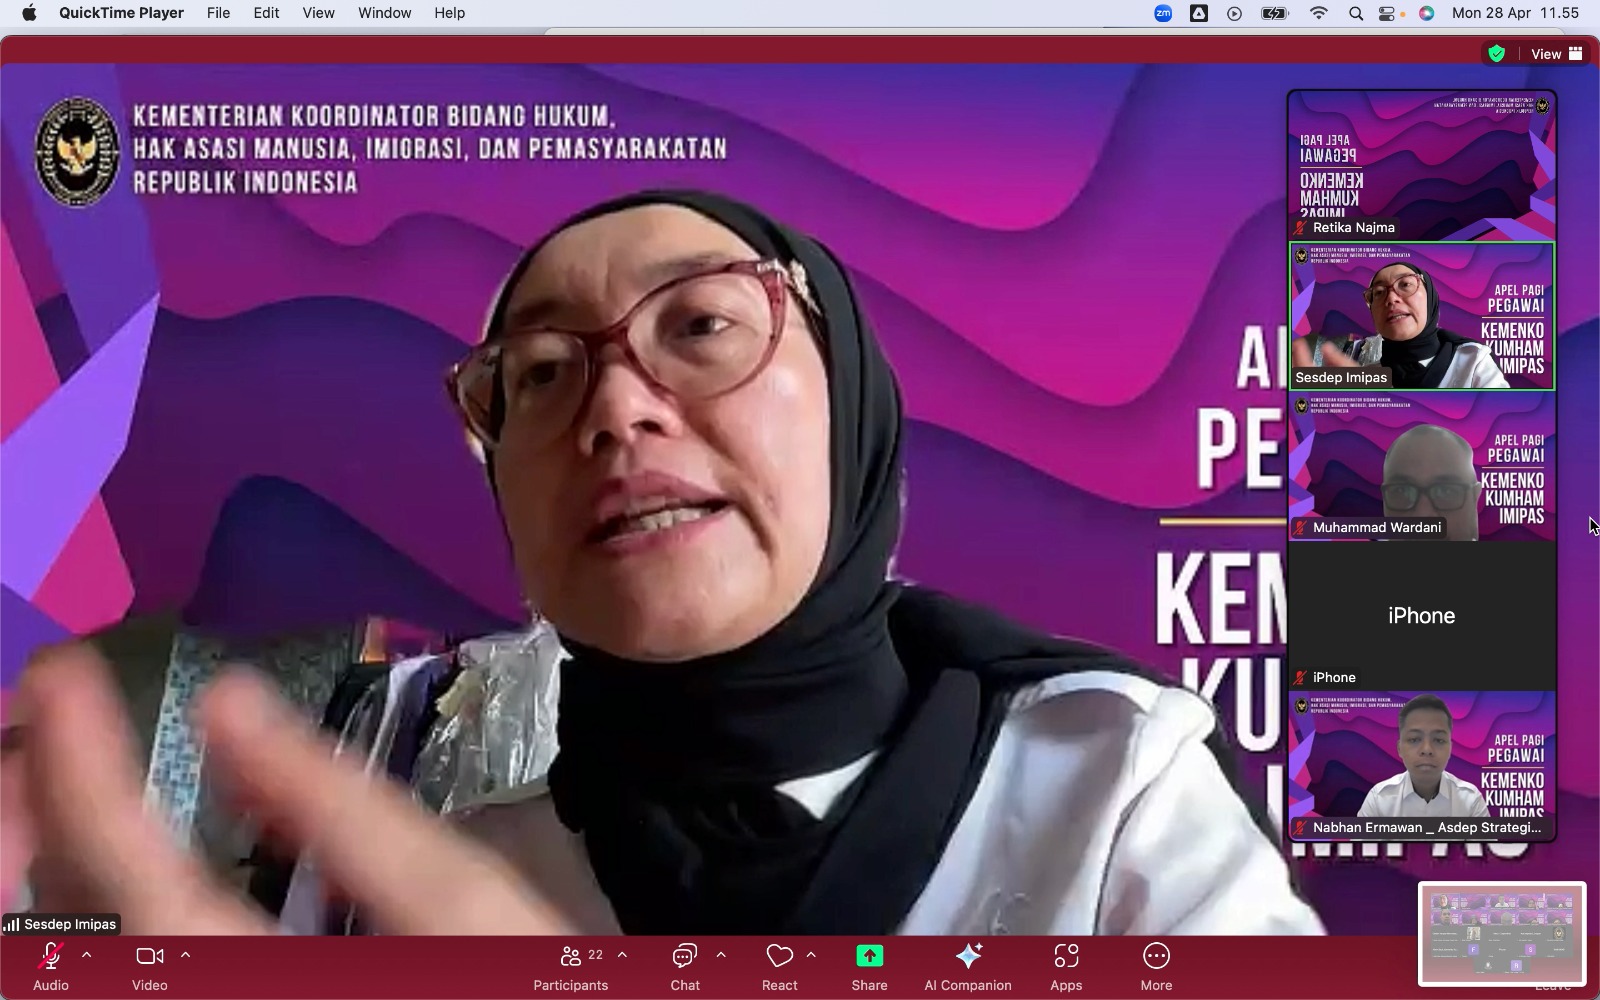Viewport: 1600px width, 1000px height.
Task: Expand audio options arrow next to Audio
Action: tap(87, 955)
